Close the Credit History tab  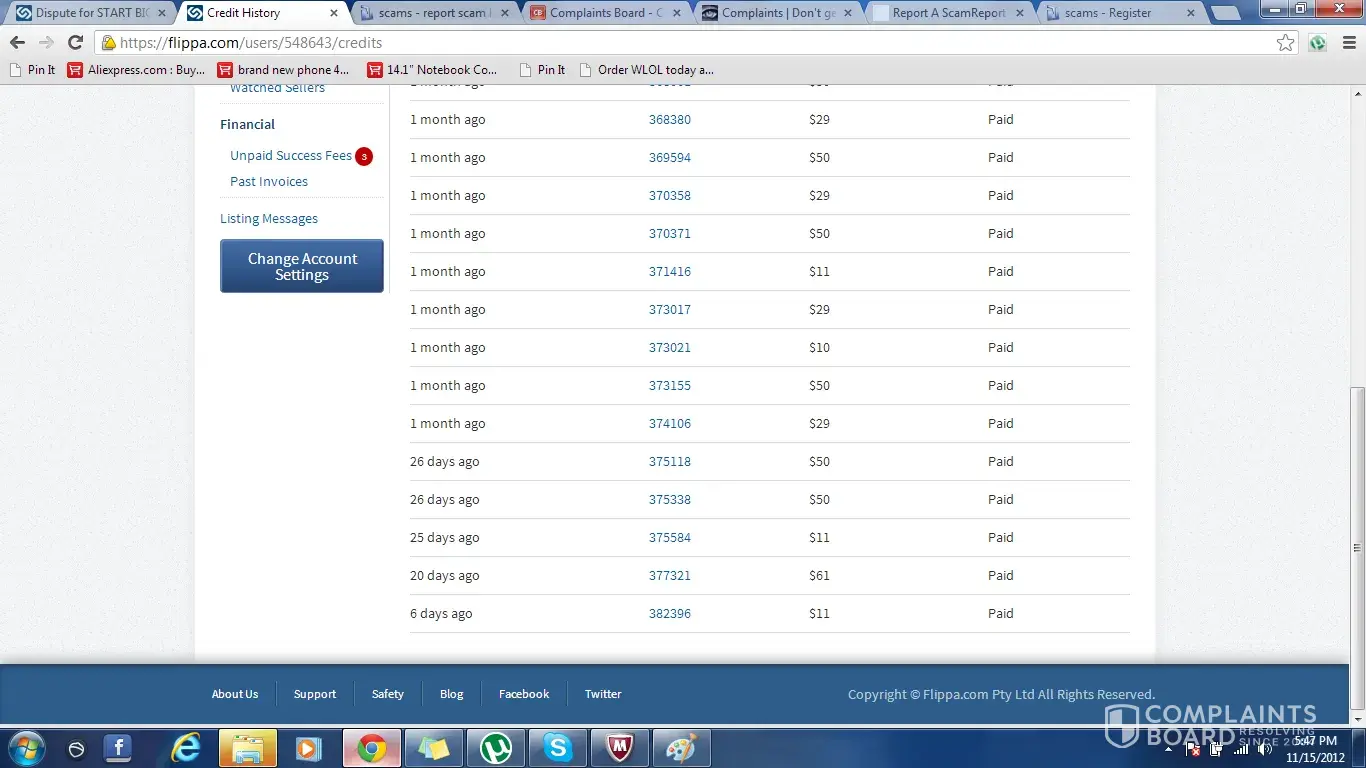tap(334, 13)
